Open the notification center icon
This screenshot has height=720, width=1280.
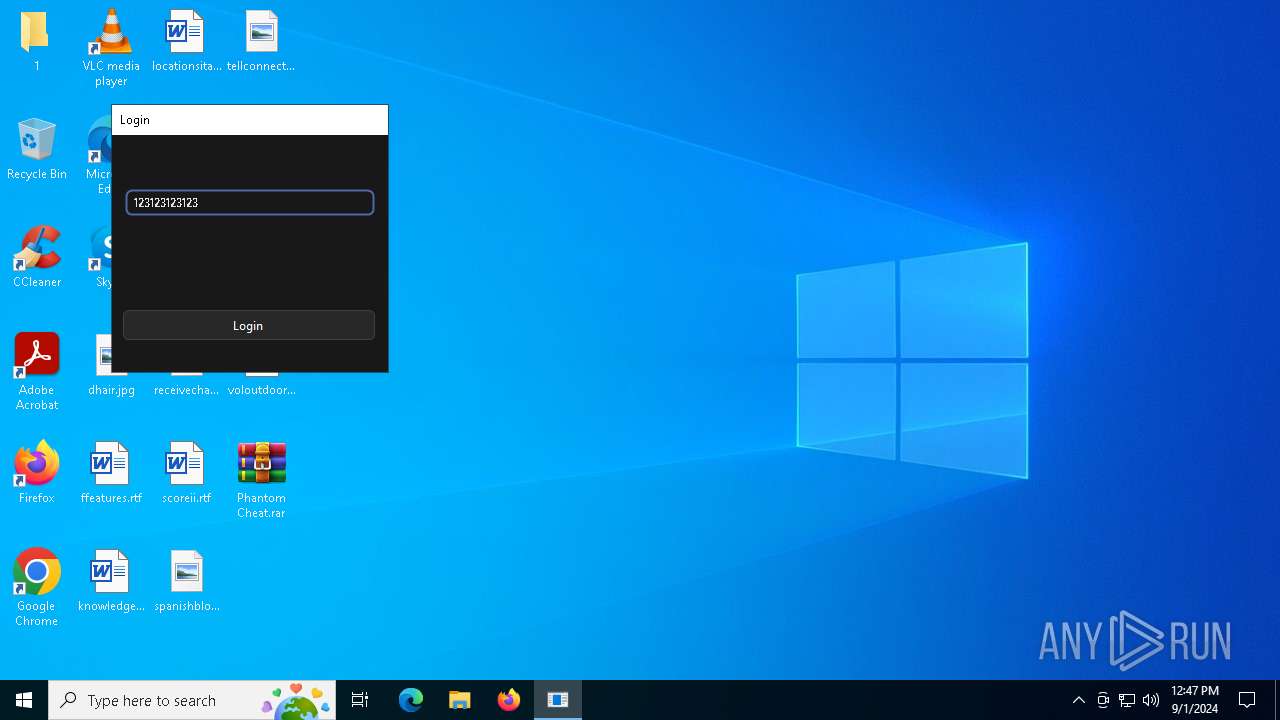click(1247, 700)
